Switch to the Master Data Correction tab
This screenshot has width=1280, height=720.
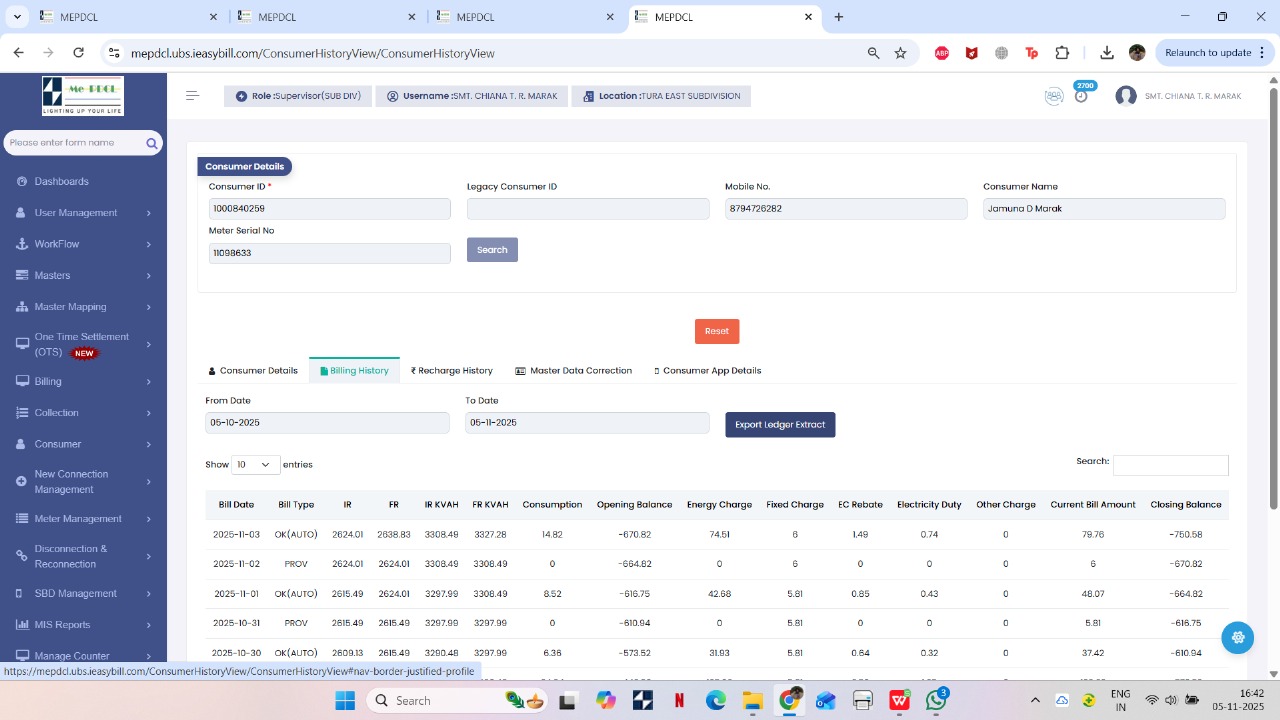click(573, 370)
